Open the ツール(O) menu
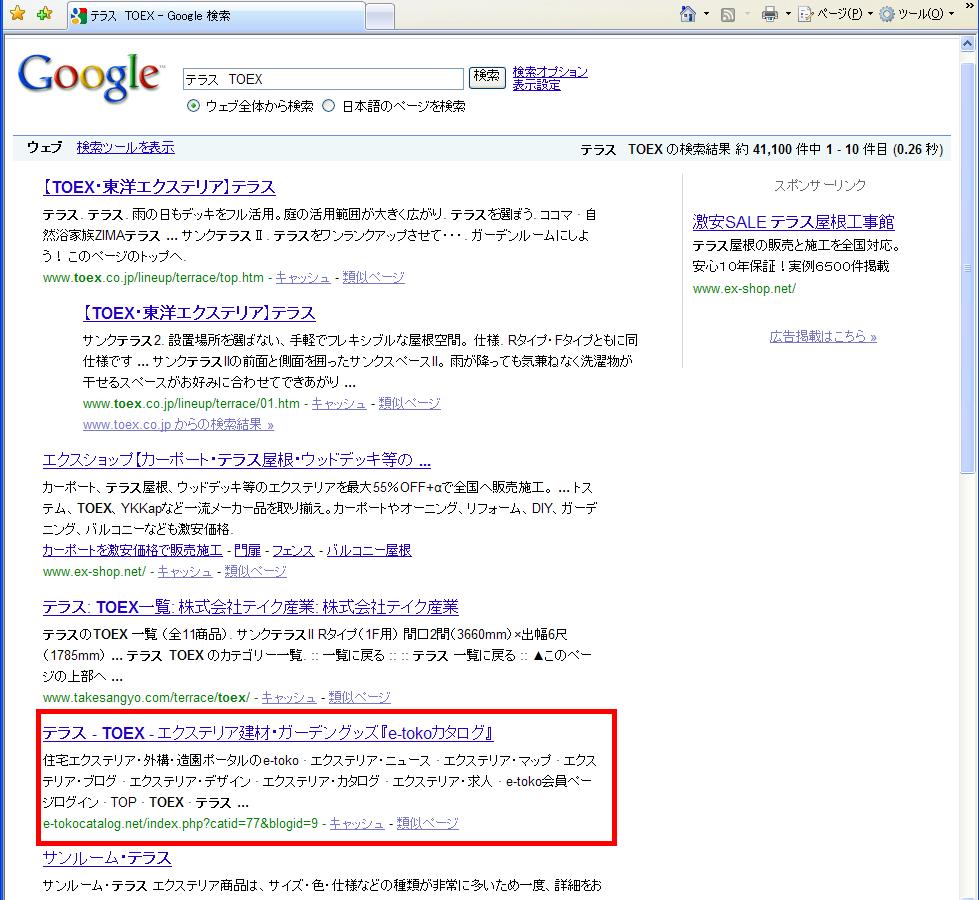The width and height of the screenshot is (979, 900). (x=916, y=14)
